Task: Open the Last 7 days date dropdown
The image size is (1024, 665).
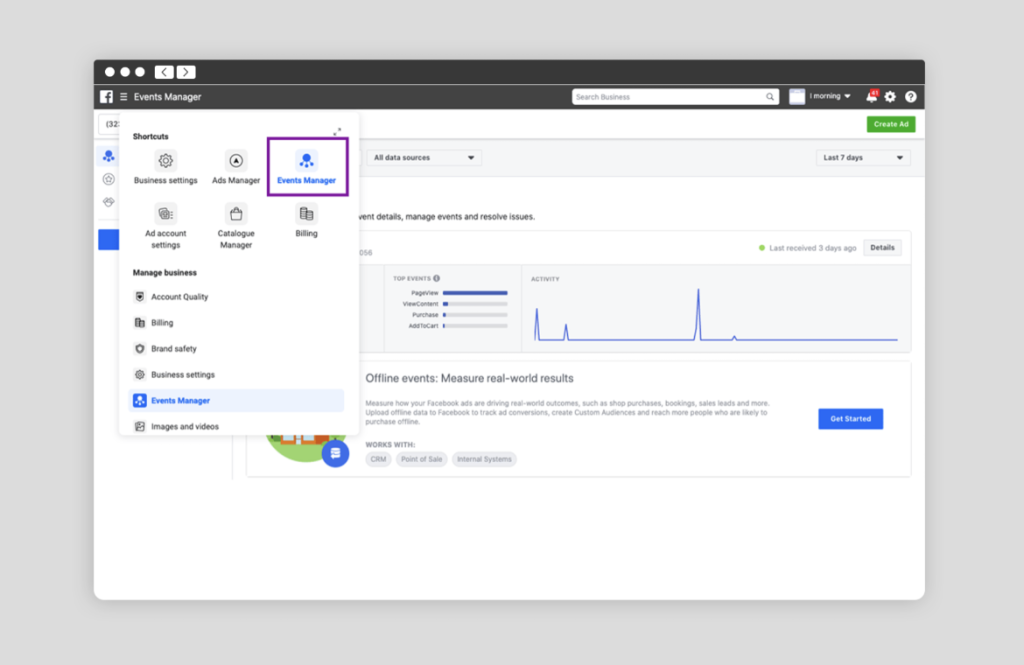Action: [863, 158]
